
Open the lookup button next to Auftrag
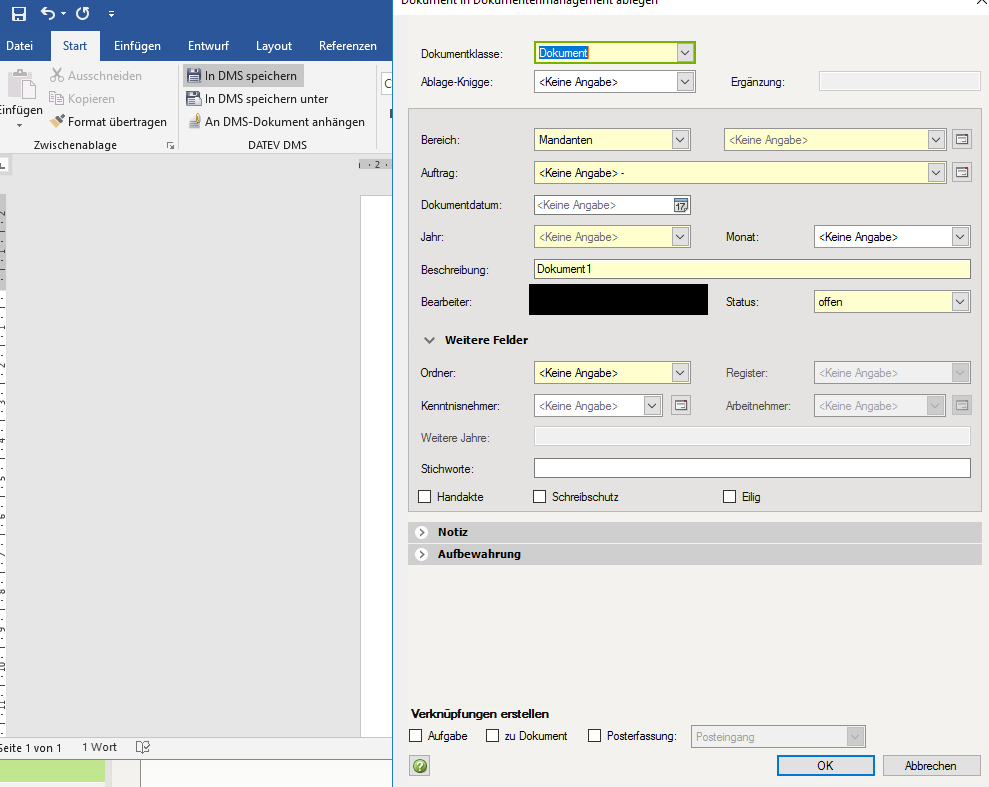960,173
